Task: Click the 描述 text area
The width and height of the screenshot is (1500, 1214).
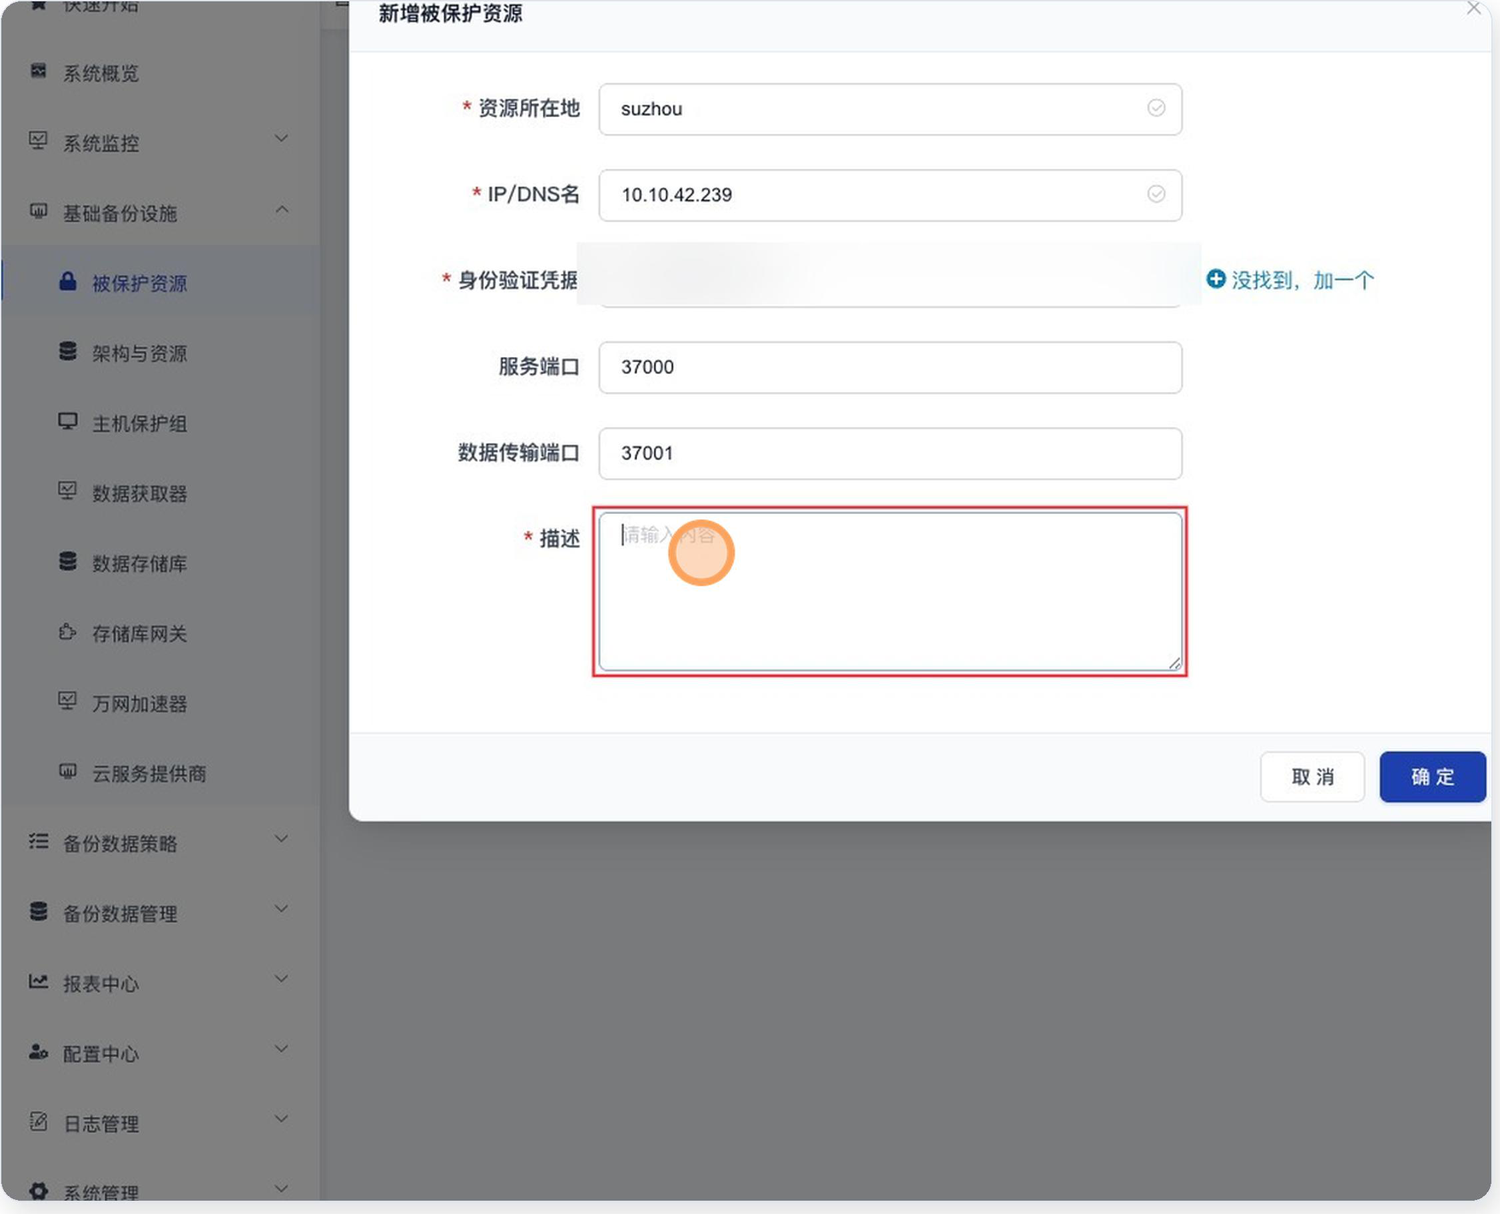Action: coord(890,591)
